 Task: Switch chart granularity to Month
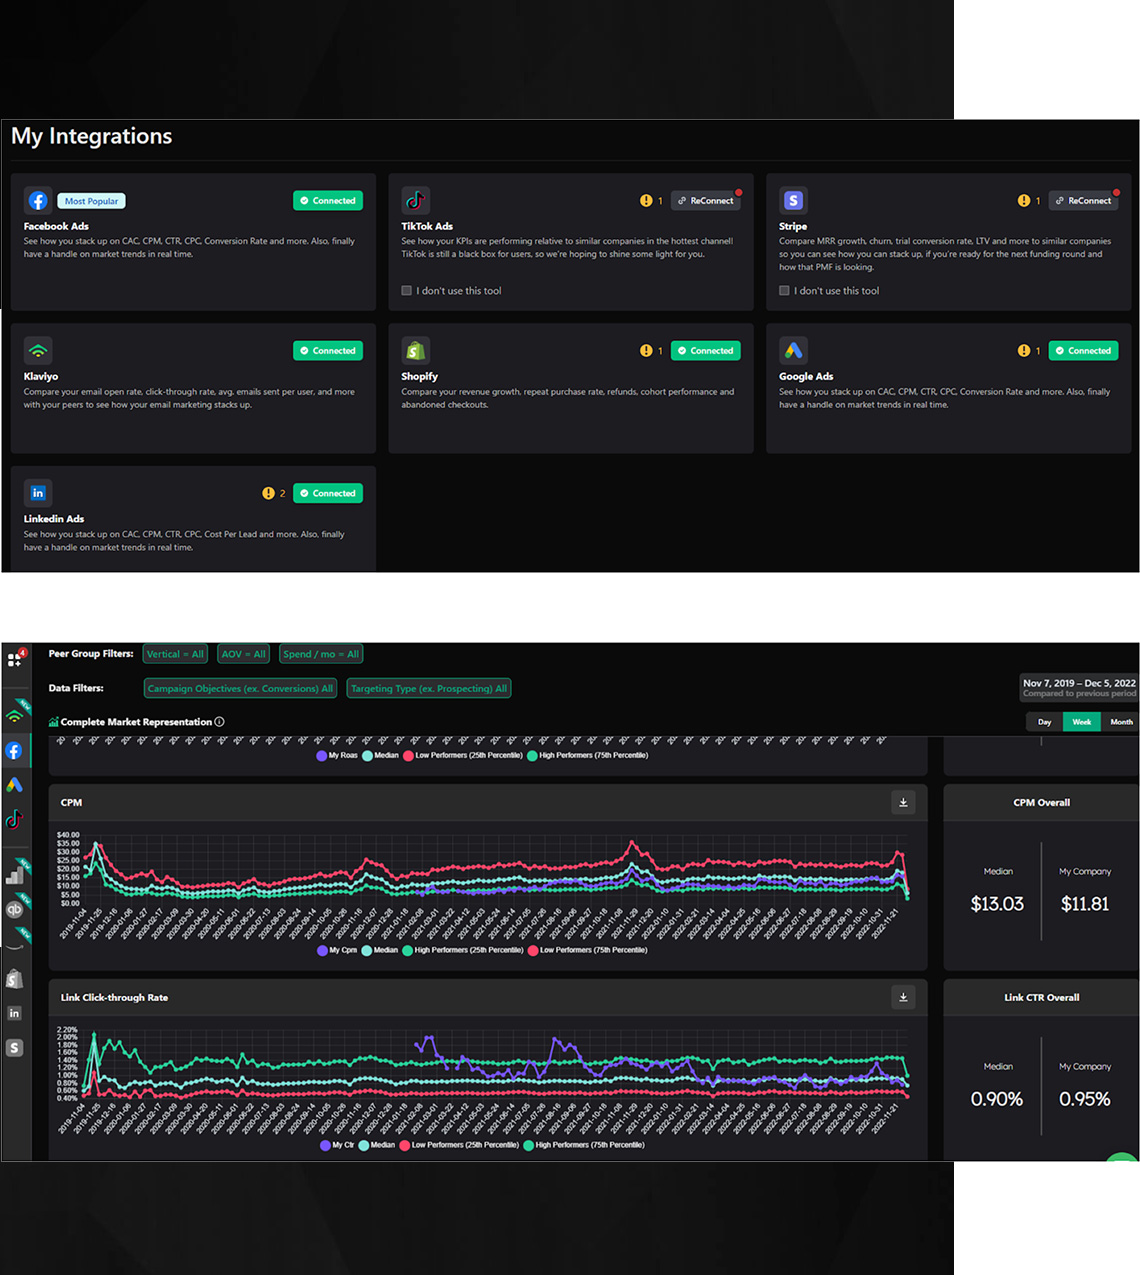click(1121, 722)
